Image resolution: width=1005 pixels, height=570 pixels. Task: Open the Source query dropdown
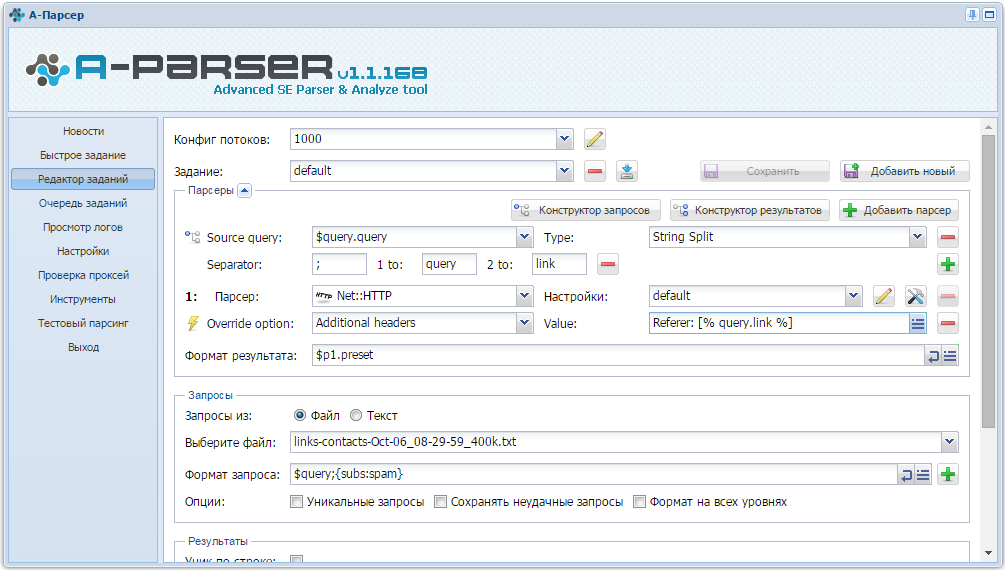524,237
